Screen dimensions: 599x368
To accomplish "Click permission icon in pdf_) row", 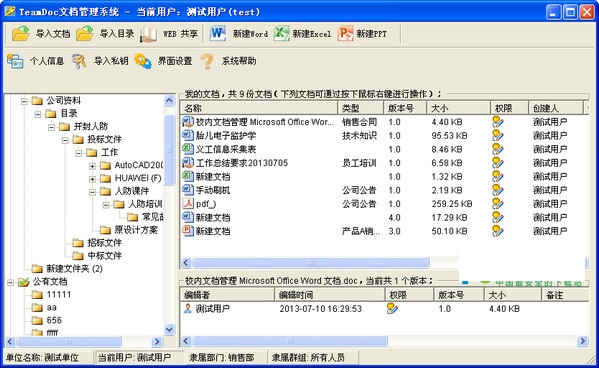I will tap(497, 204).
